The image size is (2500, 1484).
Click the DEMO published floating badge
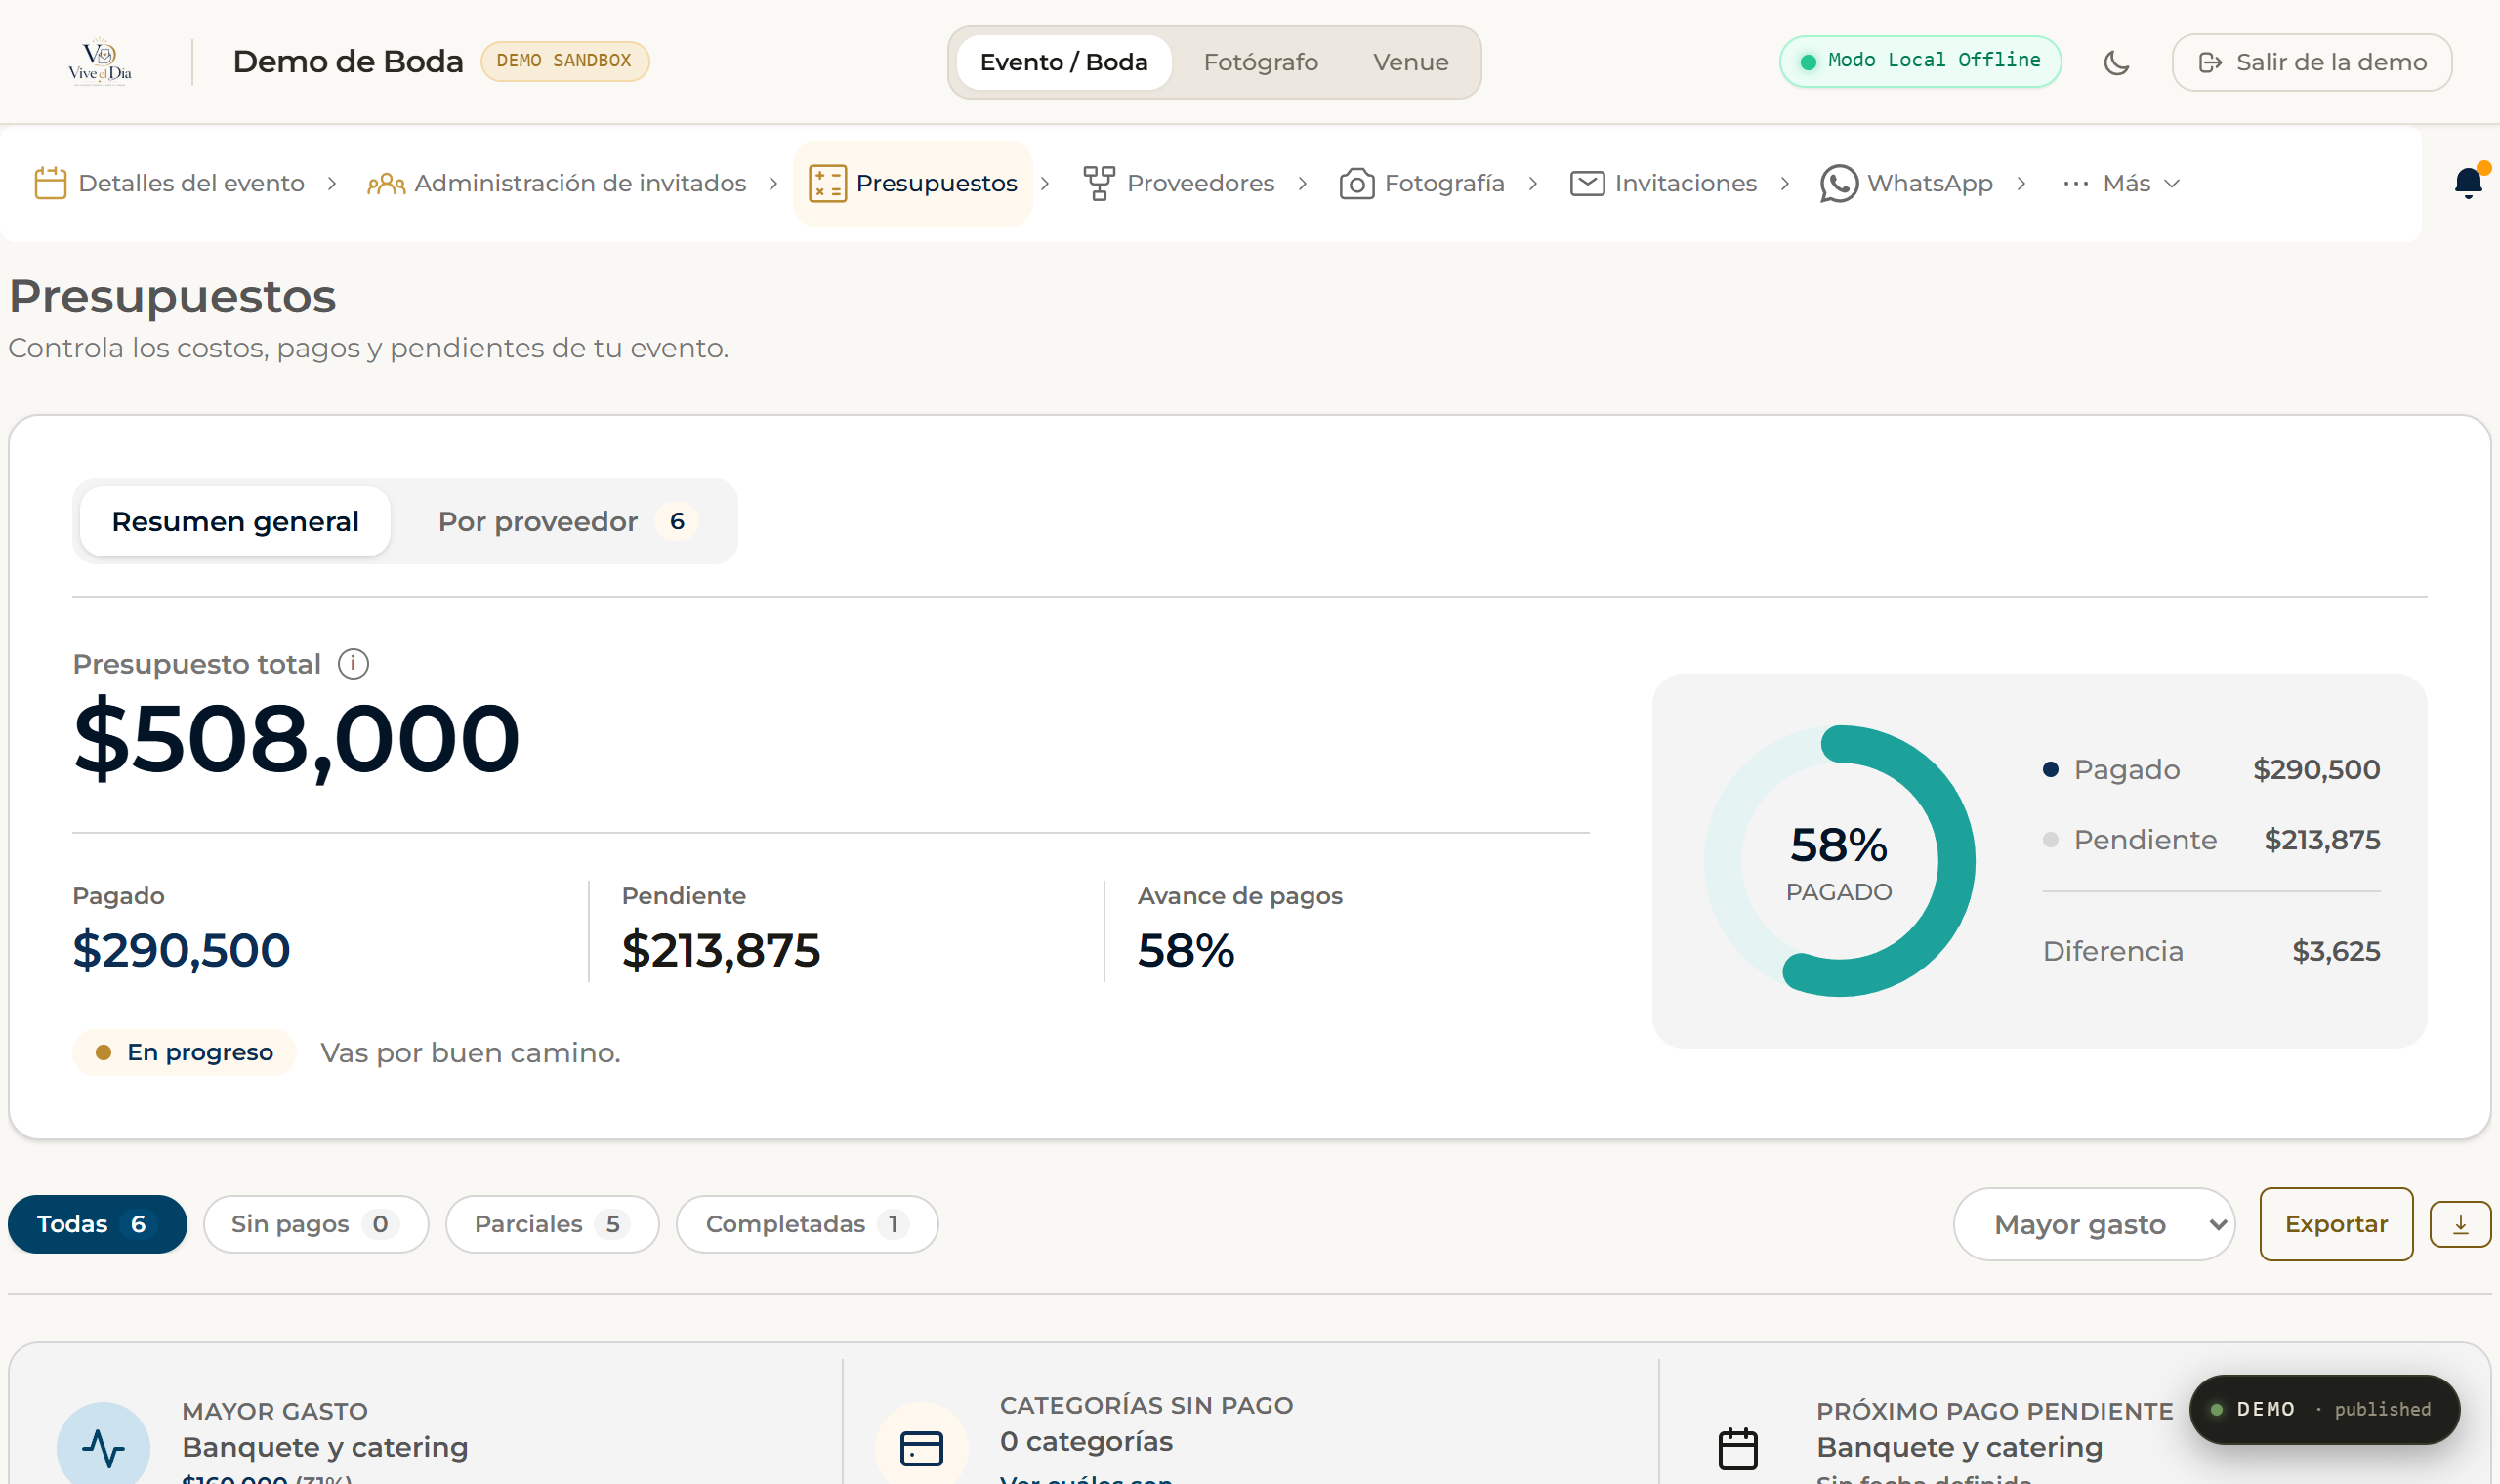2324,1409
